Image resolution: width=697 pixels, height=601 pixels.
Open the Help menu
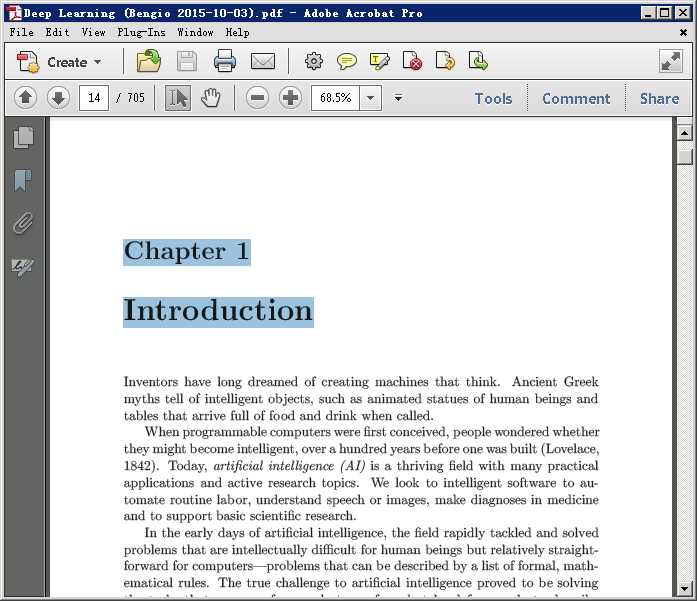click(x=237, y=32)
